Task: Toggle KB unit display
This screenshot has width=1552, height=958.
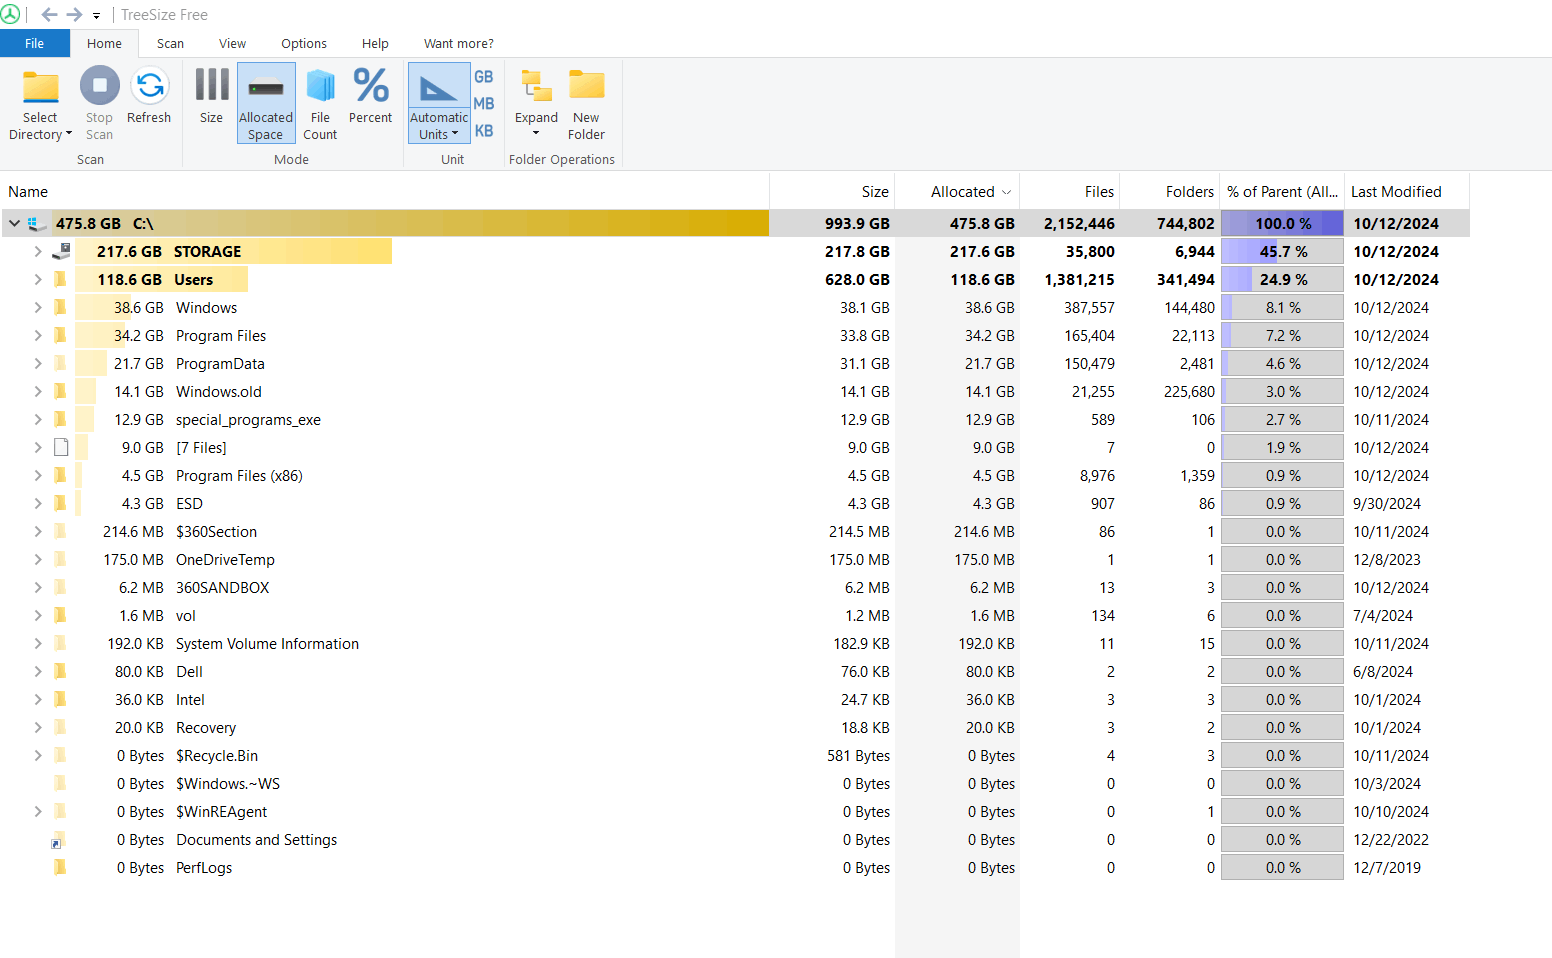Action: pos(484,131)
